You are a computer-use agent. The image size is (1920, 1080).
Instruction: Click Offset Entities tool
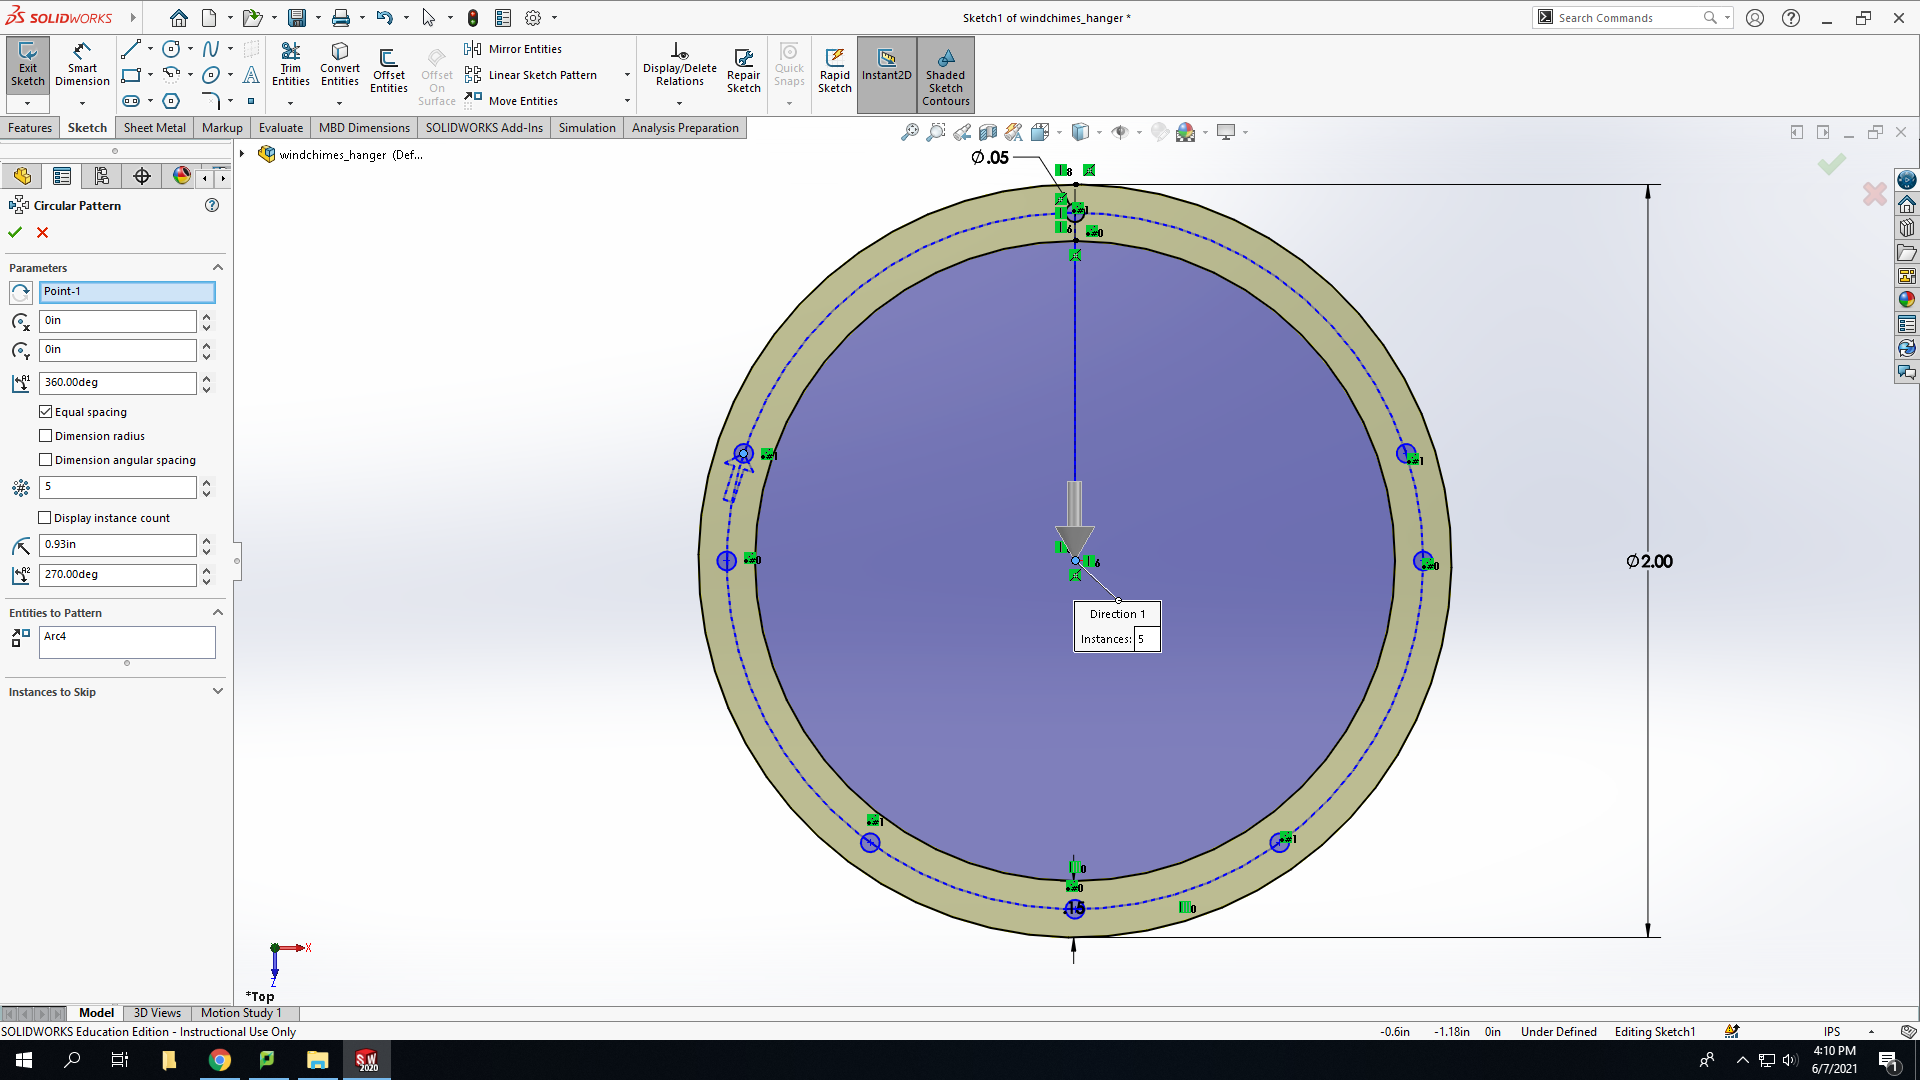pos(389,71)
